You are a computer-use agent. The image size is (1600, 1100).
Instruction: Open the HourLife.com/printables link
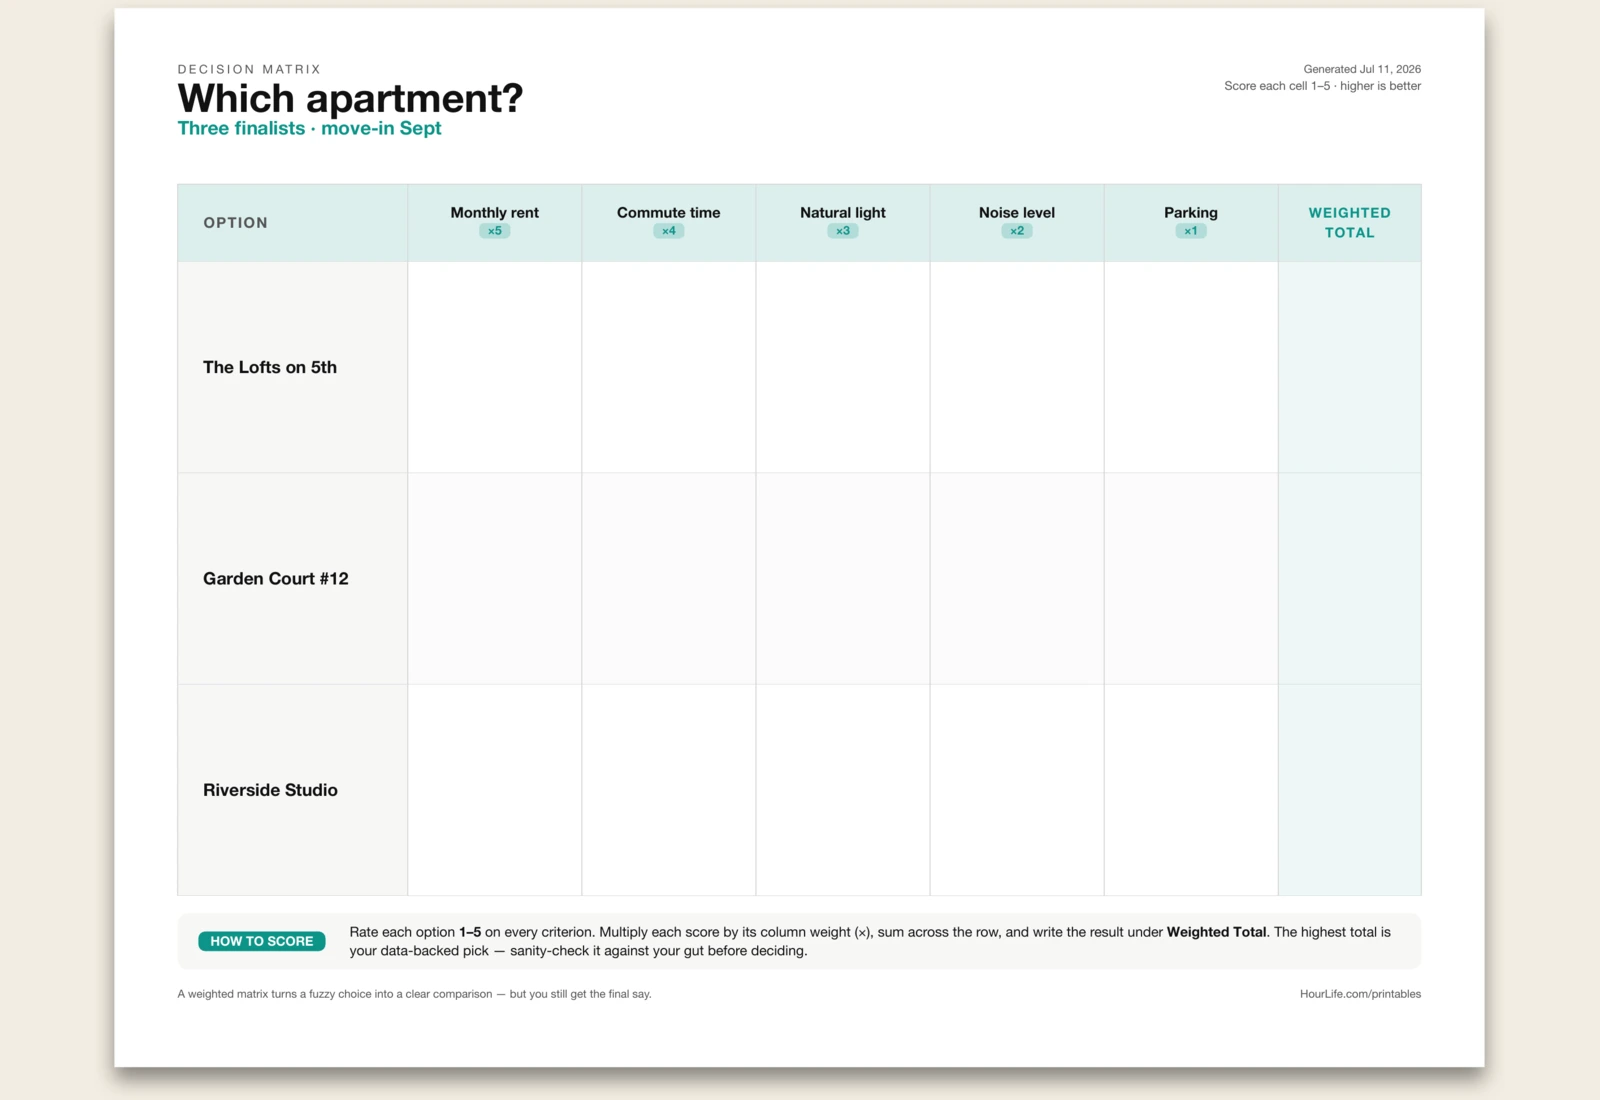tap(1360, 994)
